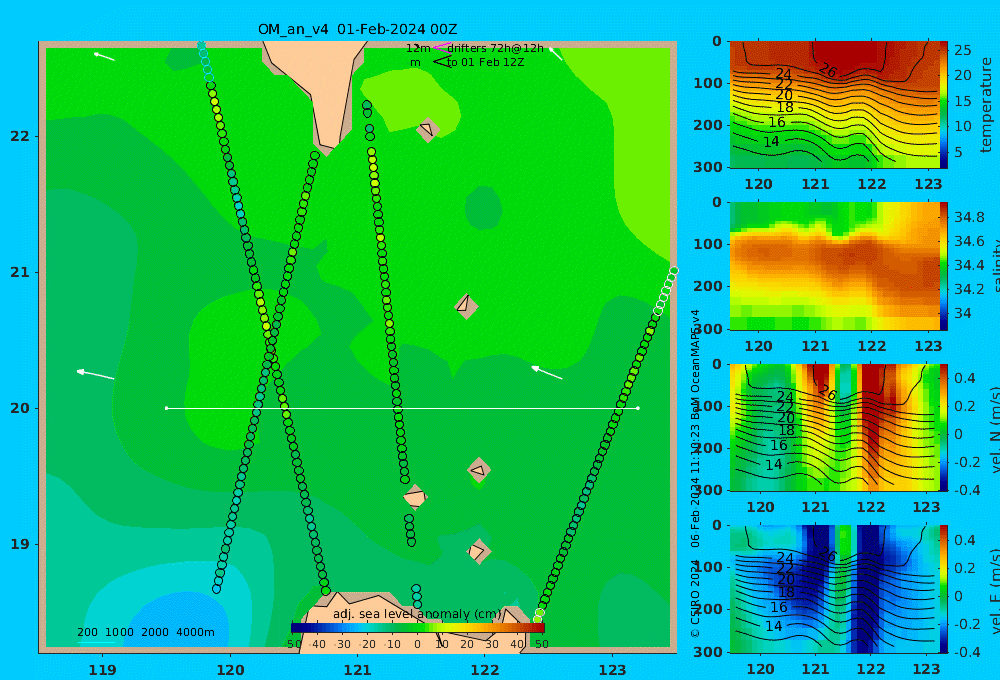The height and width of the screenshot is (680, 1000).
Task: Click the white current arrow in the map's top-left
Action: (x=104, y=57)
